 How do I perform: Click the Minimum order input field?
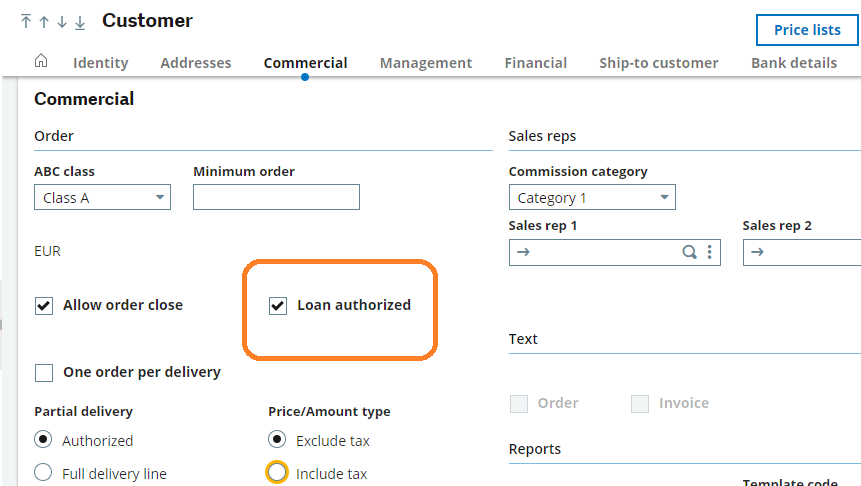tap(276, 198)
